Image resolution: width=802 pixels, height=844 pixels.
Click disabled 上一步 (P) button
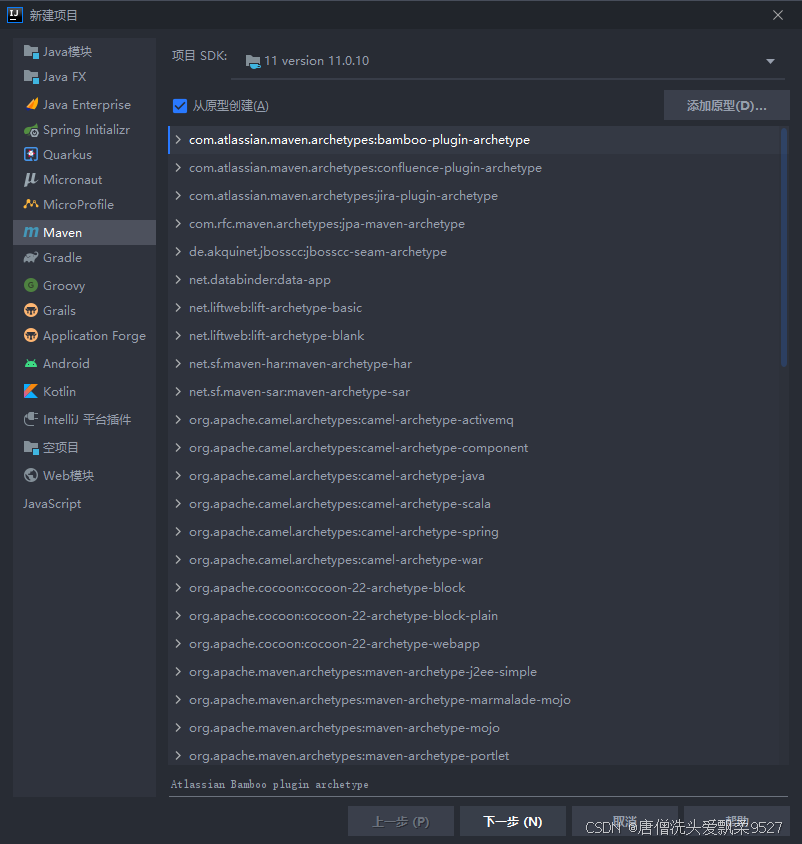[400, 821]
